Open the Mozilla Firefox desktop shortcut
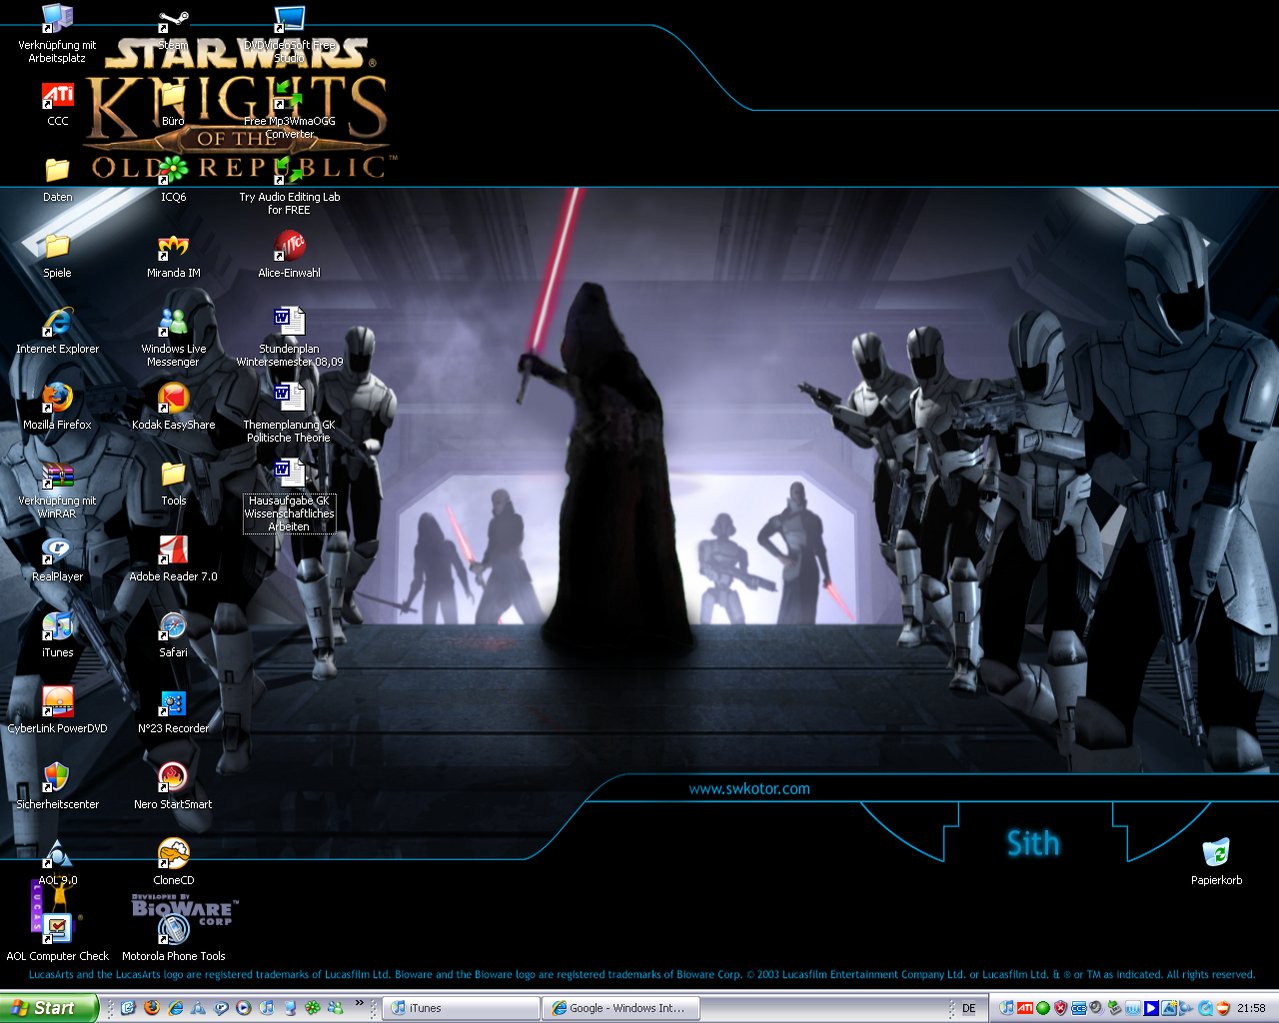Viewport: 1279px width, 1023px height. 57,399
